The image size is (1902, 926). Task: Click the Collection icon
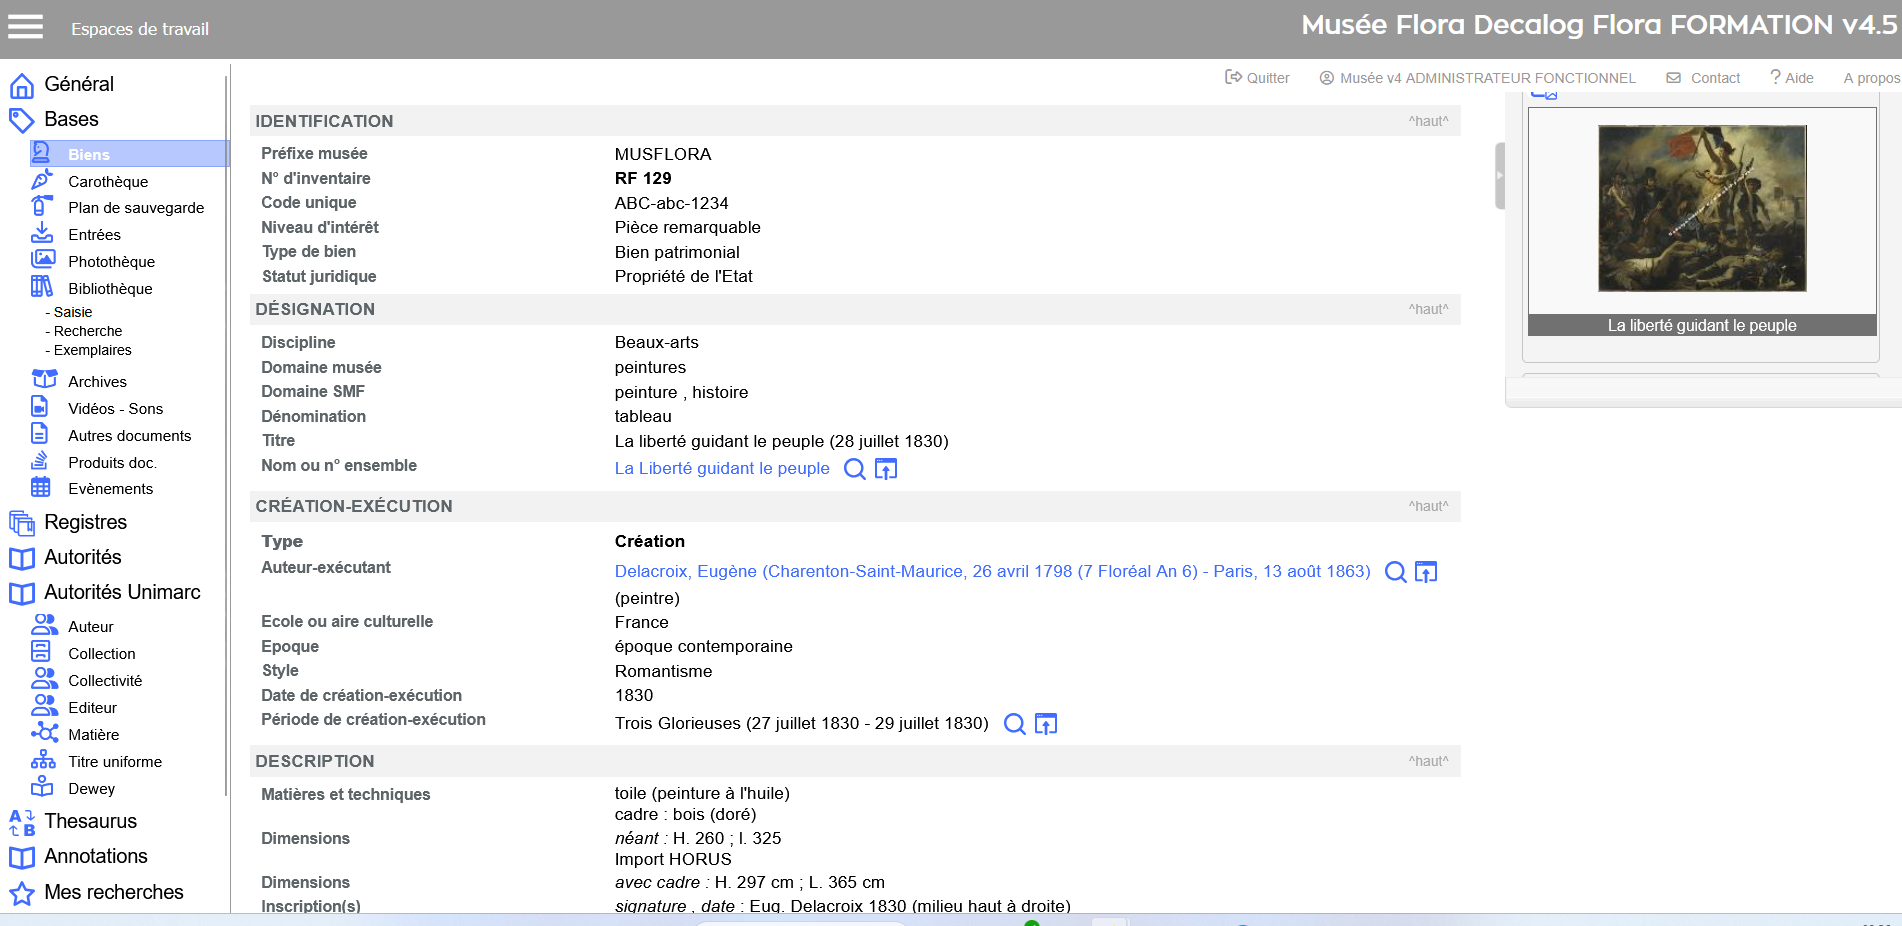click(x=41, y=652)
